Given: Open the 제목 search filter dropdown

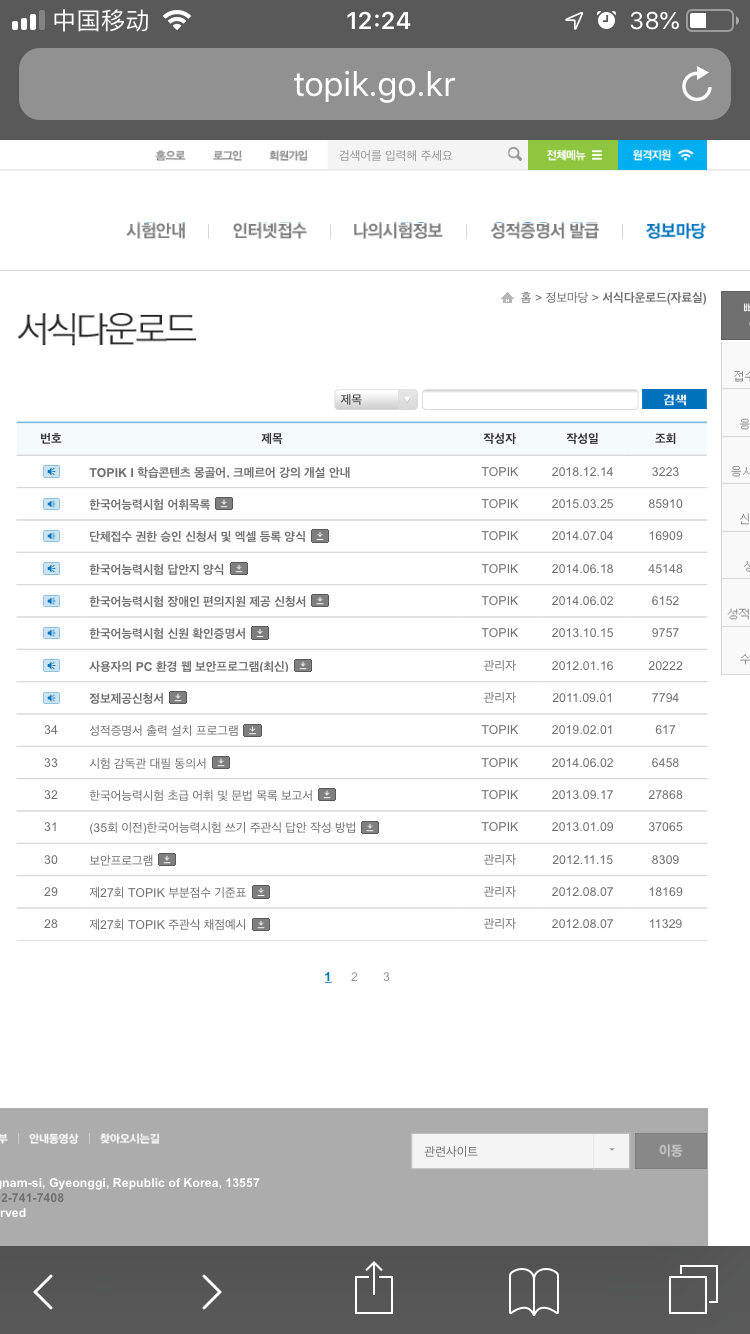Looking at the screenshot, I should coord(376,400).
